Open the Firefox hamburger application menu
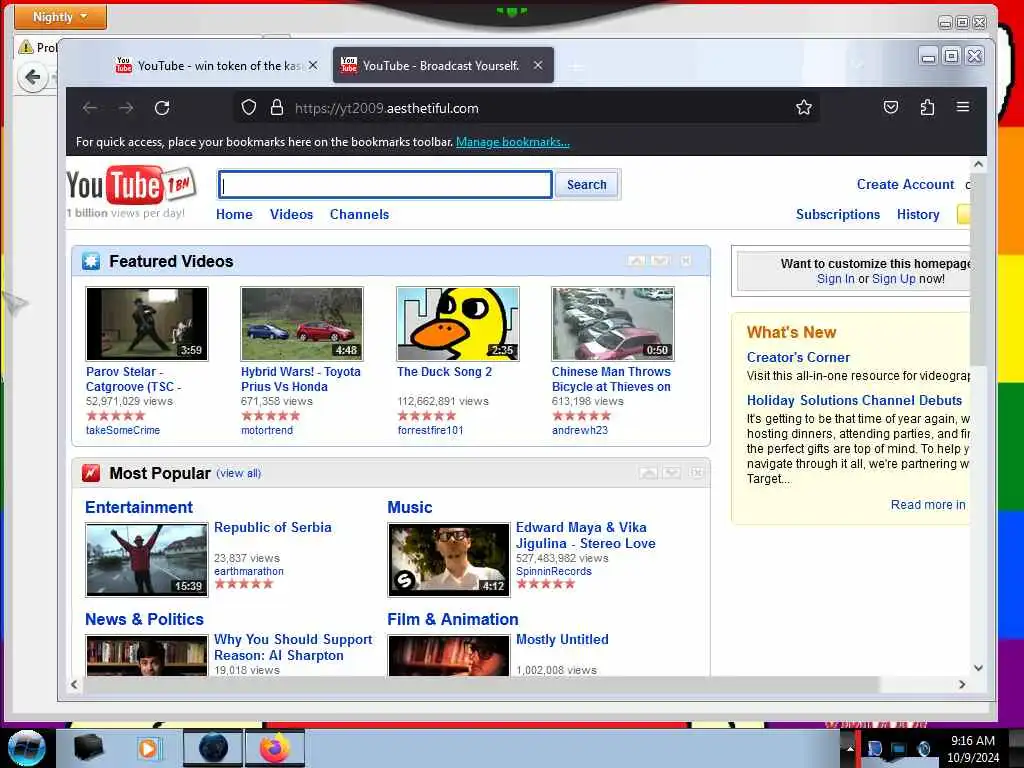The height and width of the screenshot is (768, 1024). coord(963,107)
